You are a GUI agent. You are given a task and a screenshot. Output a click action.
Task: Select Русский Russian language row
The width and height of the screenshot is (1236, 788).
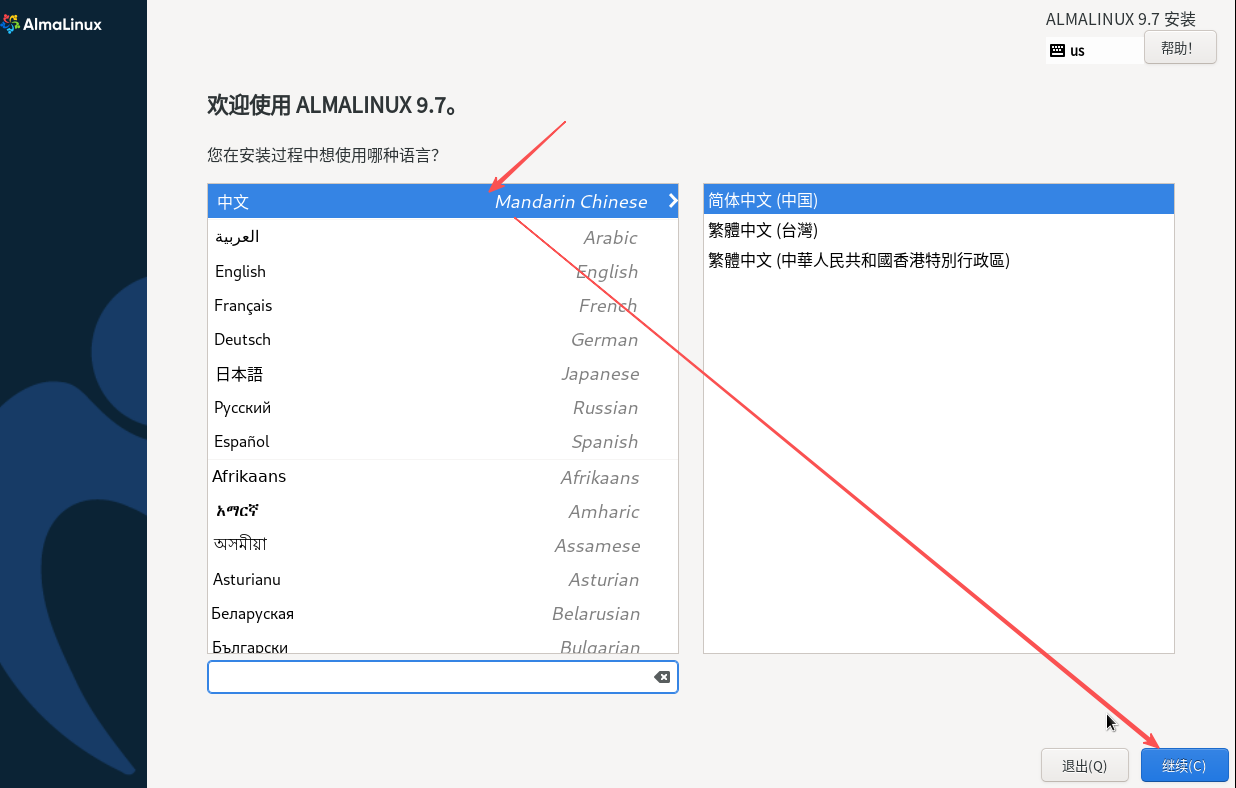coord(443,407)
